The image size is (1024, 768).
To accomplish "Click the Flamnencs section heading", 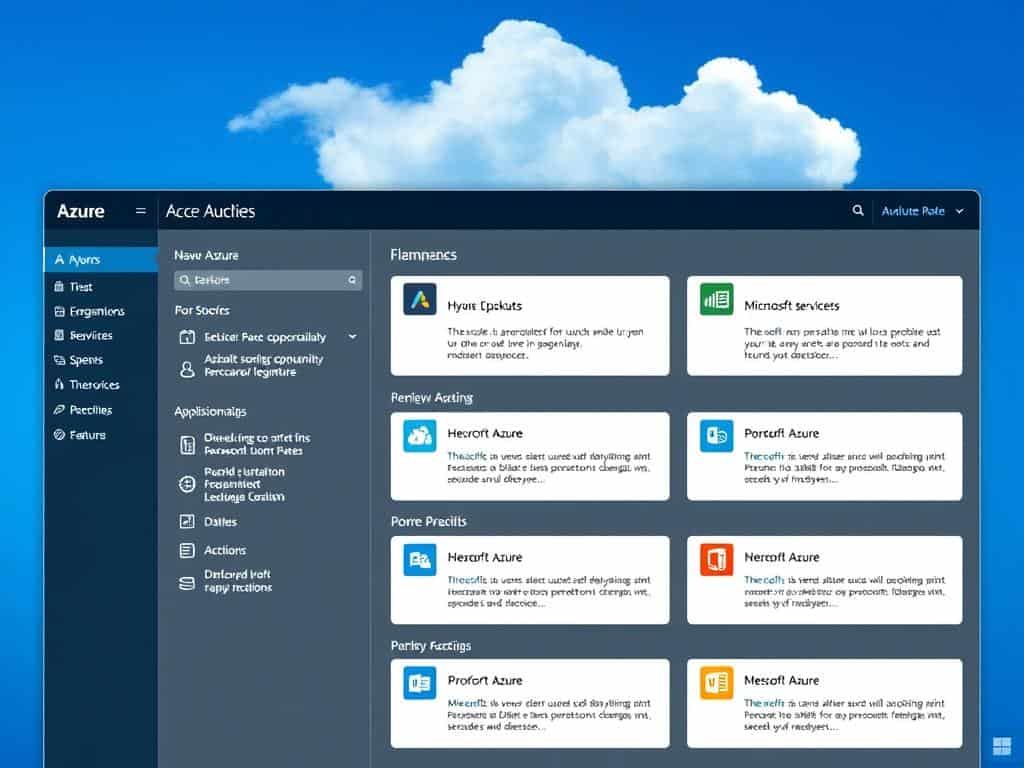I will coord(423,255).
